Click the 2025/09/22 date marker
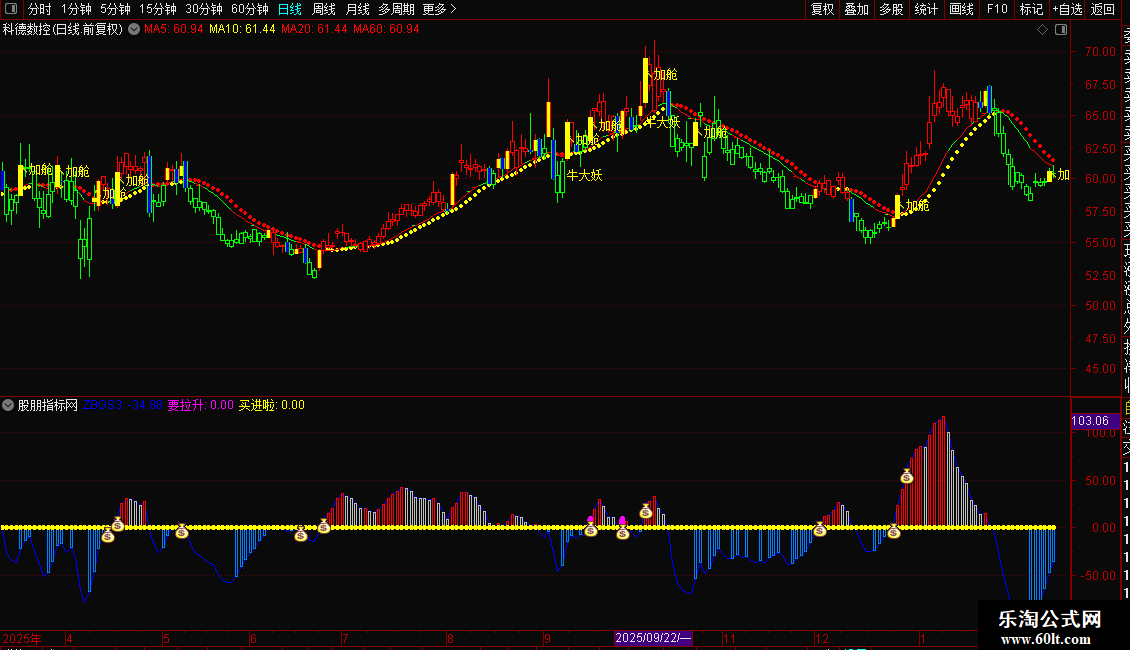The height and width of the screenshot is (650, 1130). [x=653, y=638]
